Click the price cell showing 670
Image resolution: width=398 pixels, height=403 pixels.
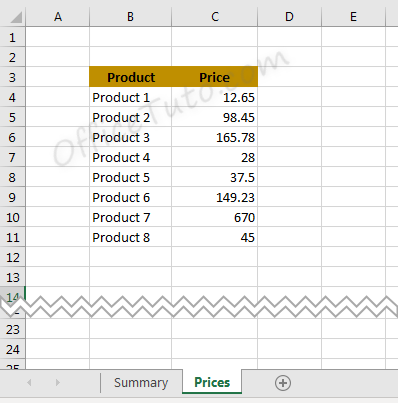pyautogui.click(x=215, y=217)
